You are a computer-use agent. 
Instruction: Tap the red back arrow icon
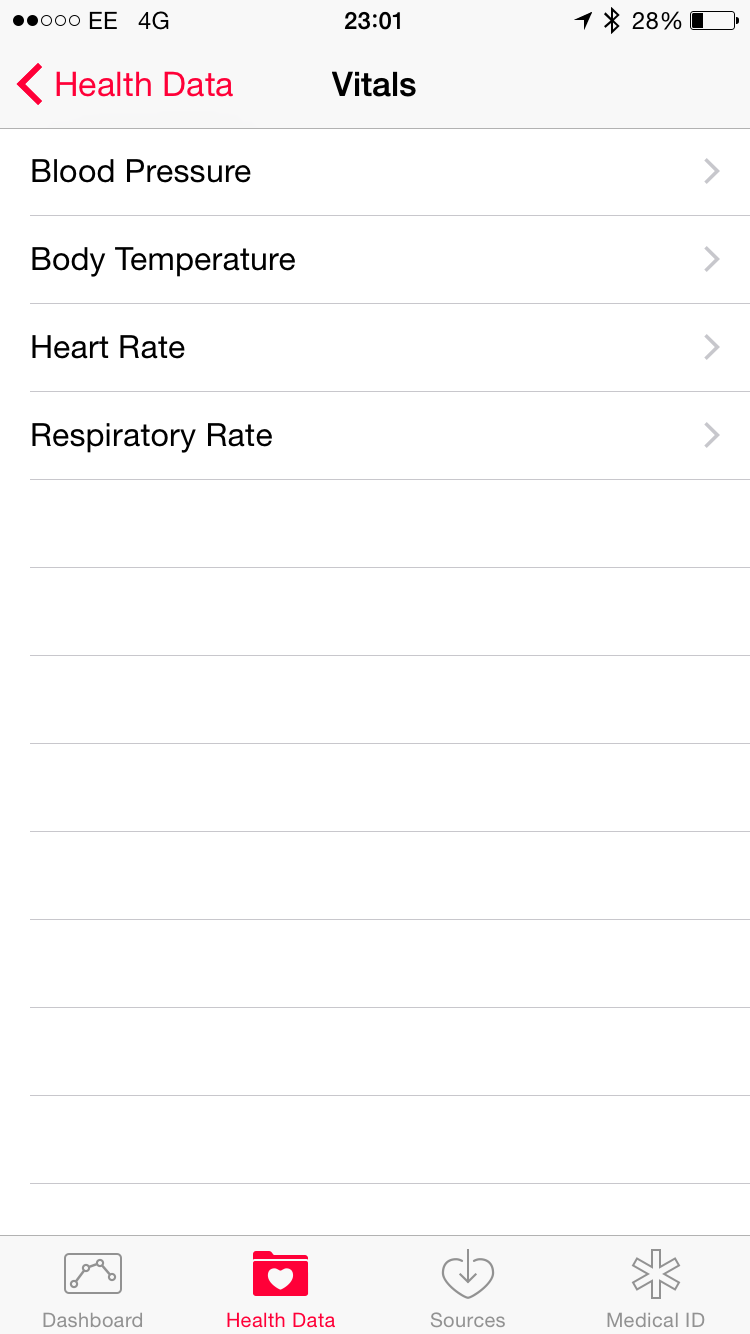(30, 85)
